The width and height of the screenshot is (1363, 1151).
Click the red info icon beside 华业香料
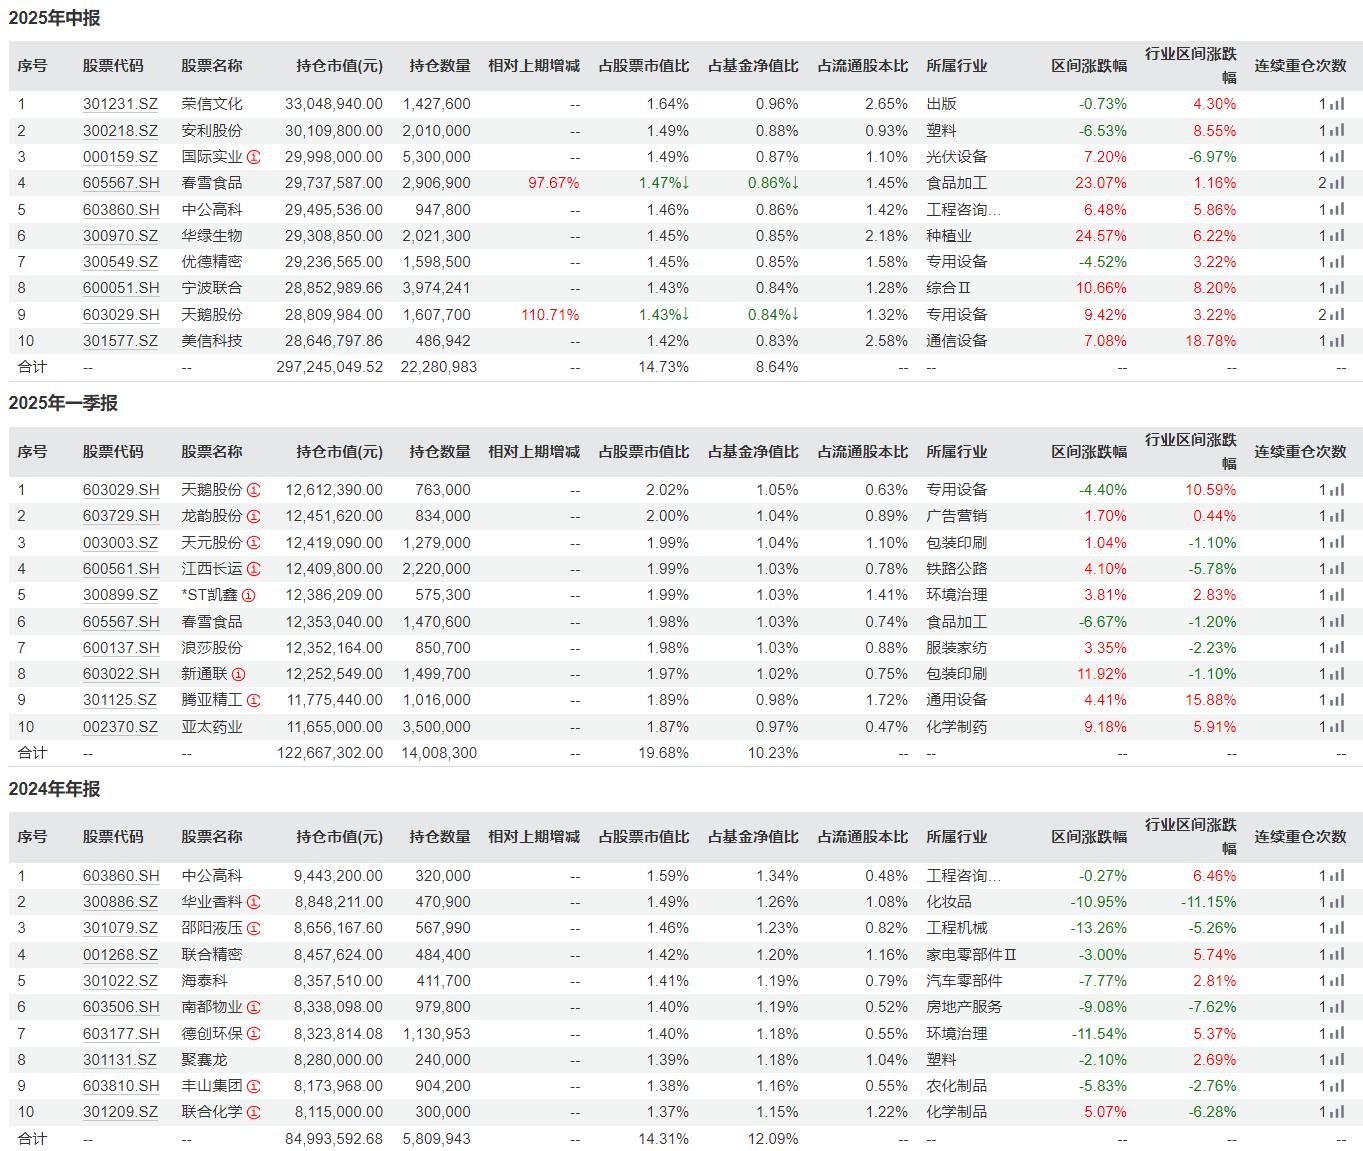pyautogui.click(x=254, y=902)
